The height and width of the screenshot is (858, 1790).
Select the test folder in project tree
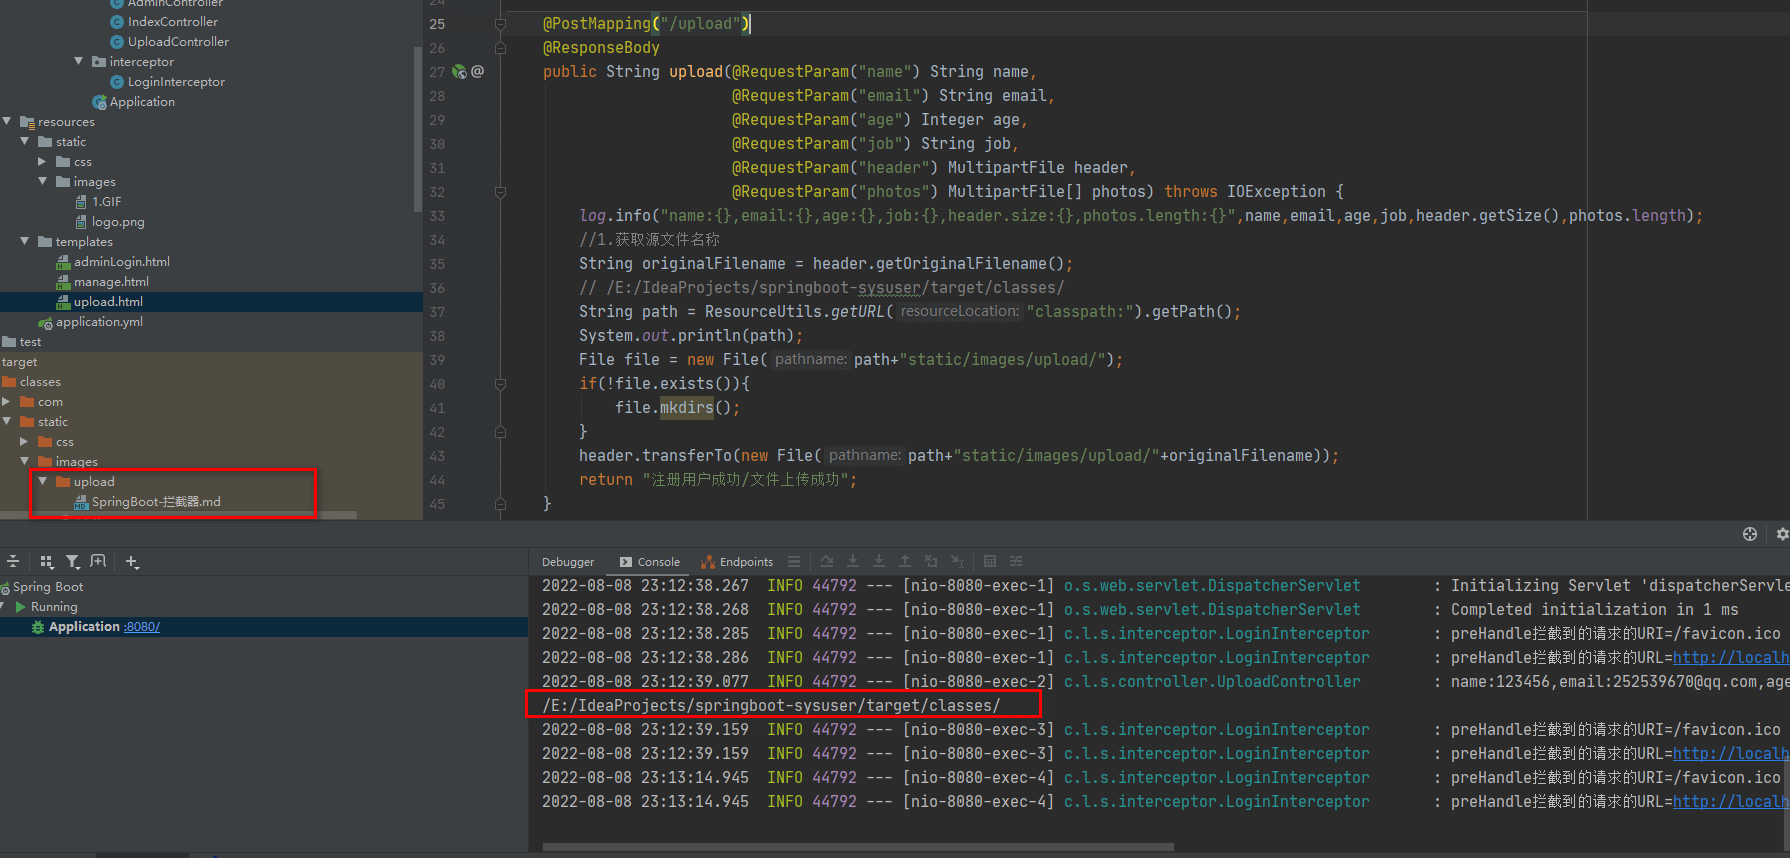click(x=30, y=342)
